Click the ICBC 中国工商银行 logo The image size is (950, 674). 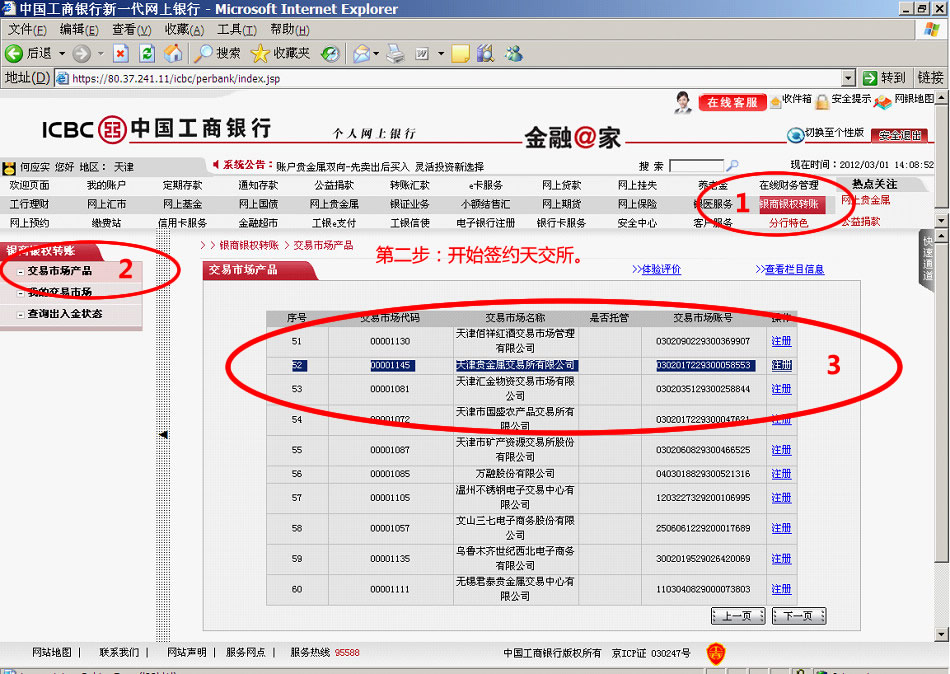click(x=156, y=129)
